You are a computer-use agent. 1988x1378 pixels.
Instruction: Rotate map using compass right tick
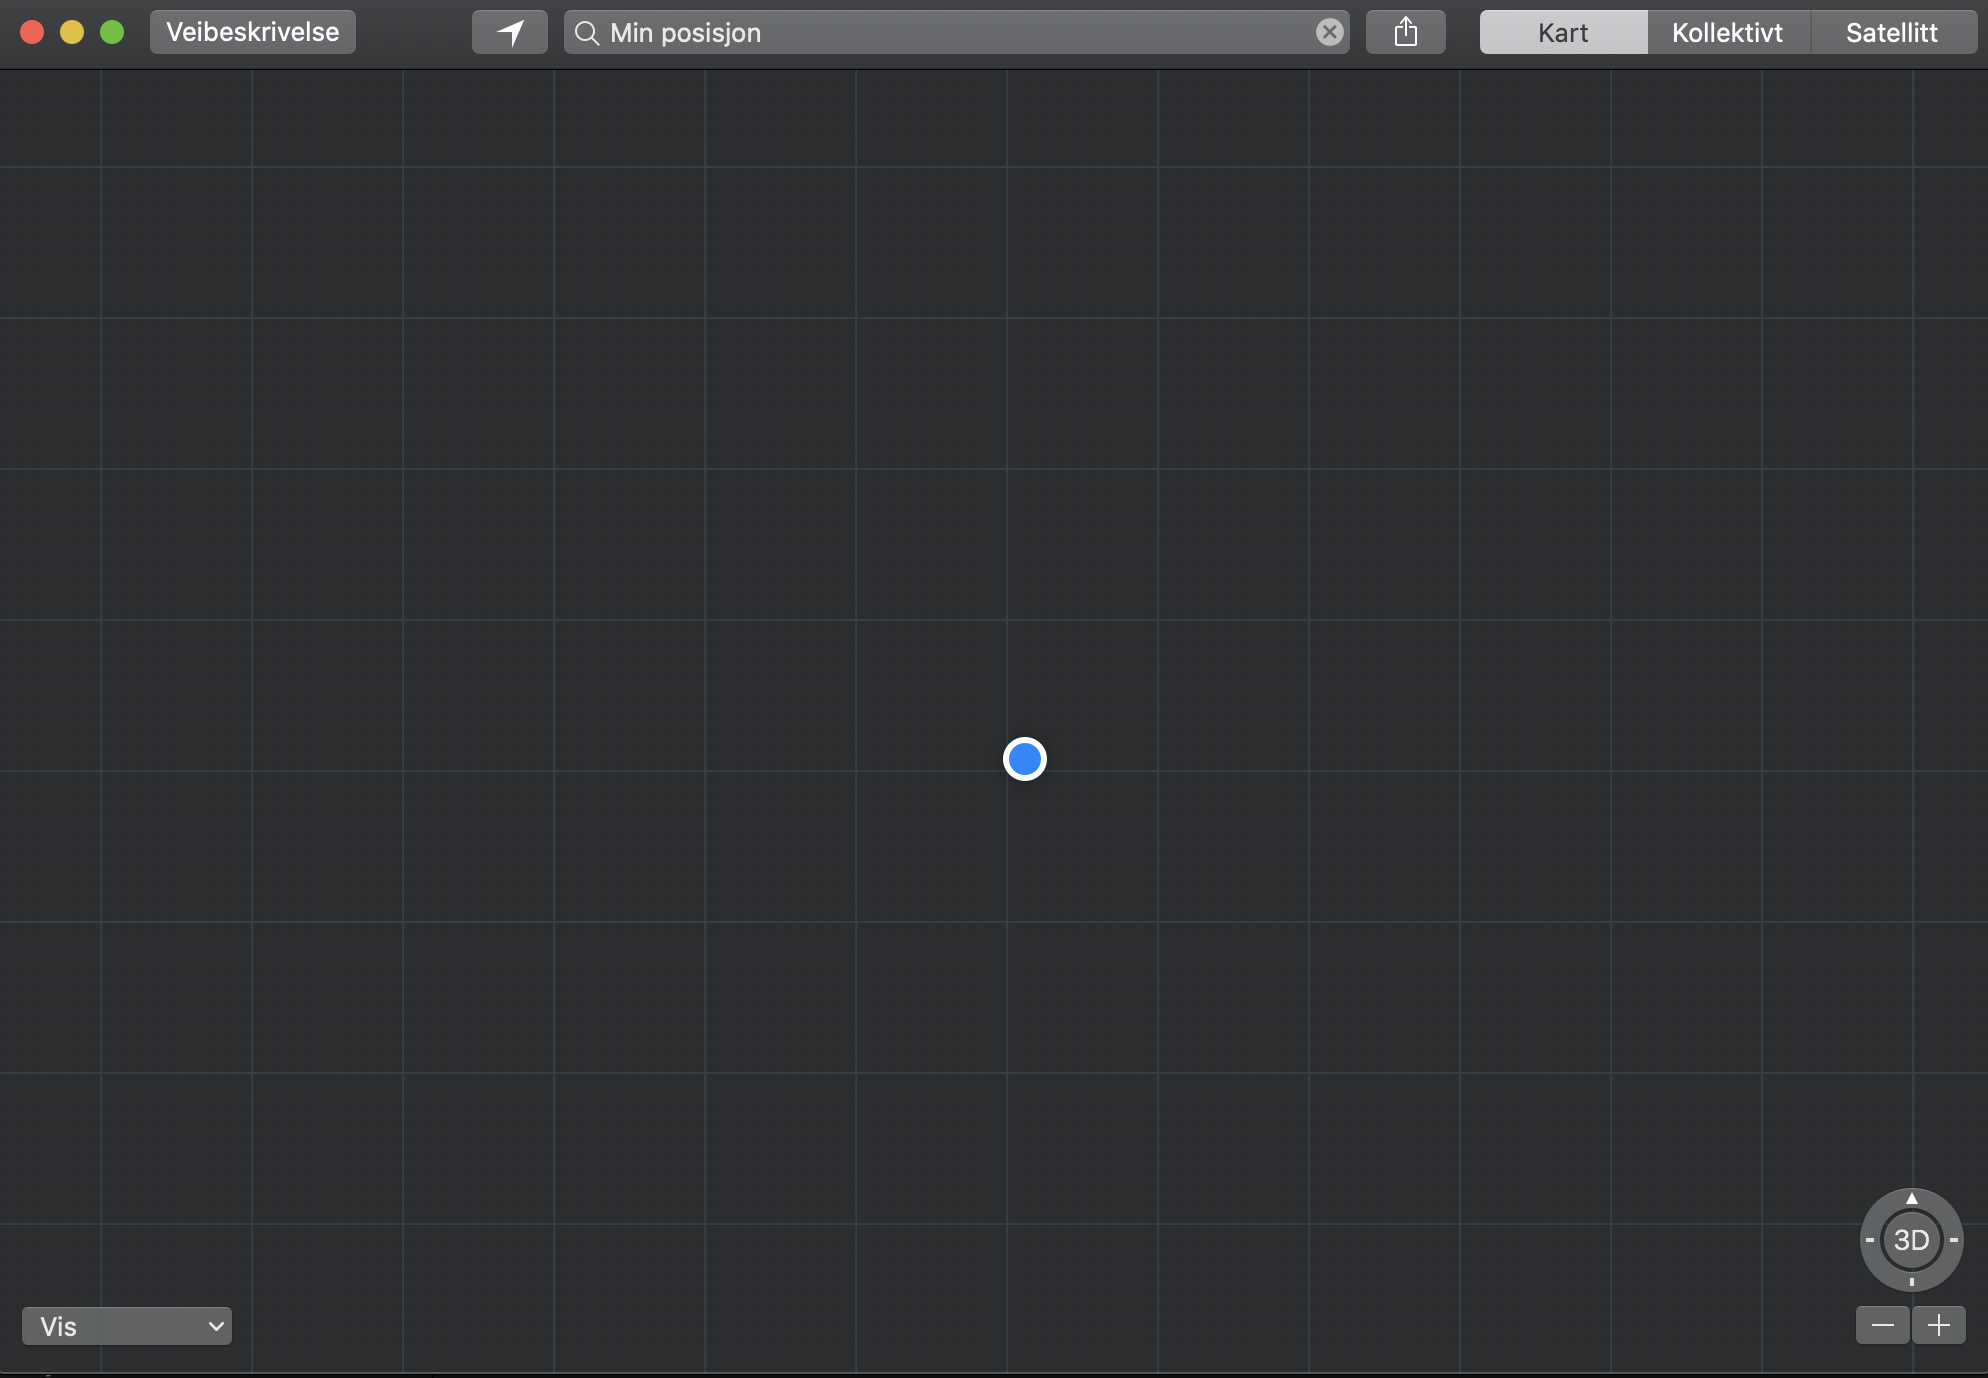coord(1954,1240)
